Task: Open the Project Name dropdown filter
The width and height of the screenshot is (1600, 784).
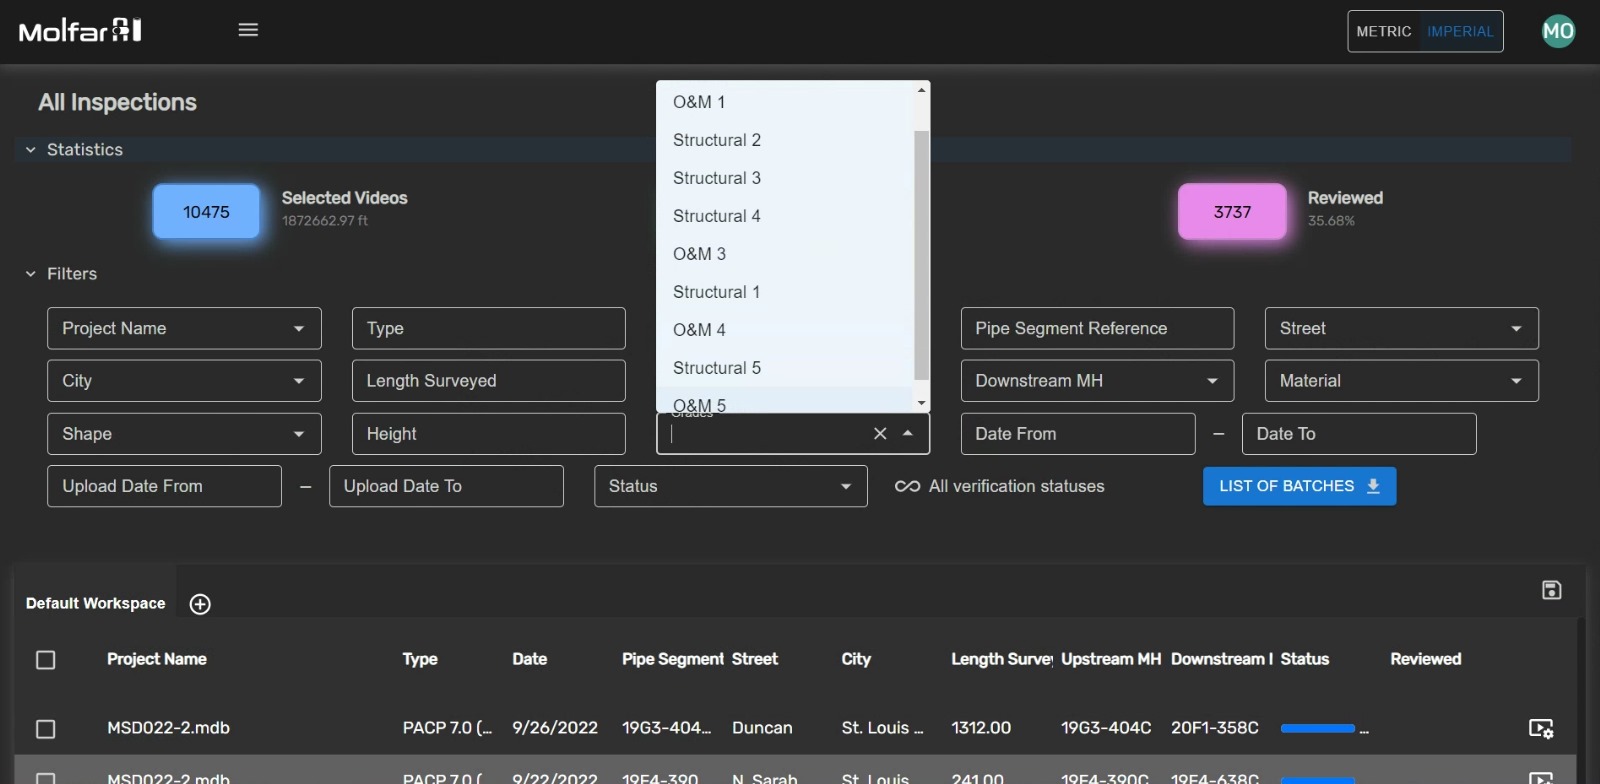Action: [184, 328]
